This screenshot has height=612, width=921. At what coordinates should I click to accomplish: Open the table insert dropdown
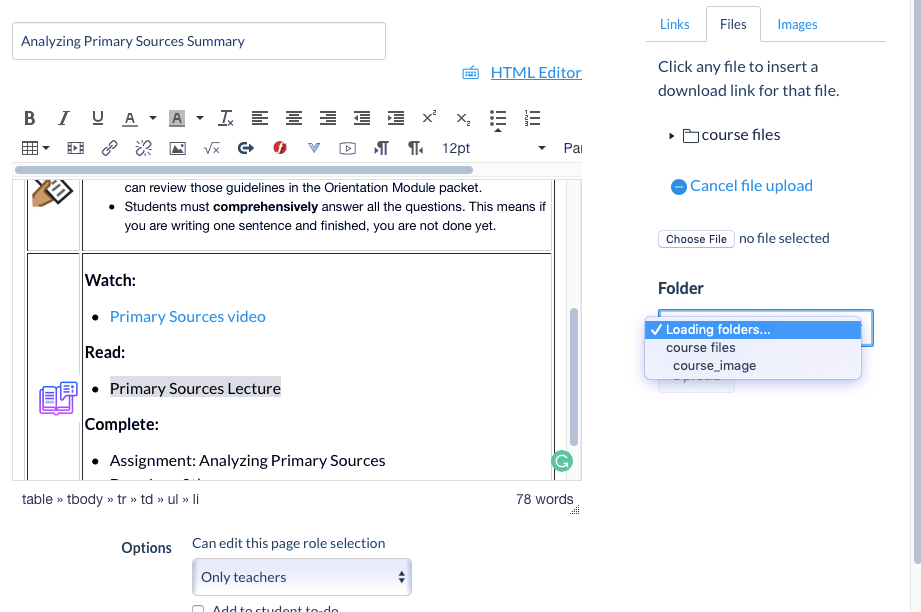point(36,148)
